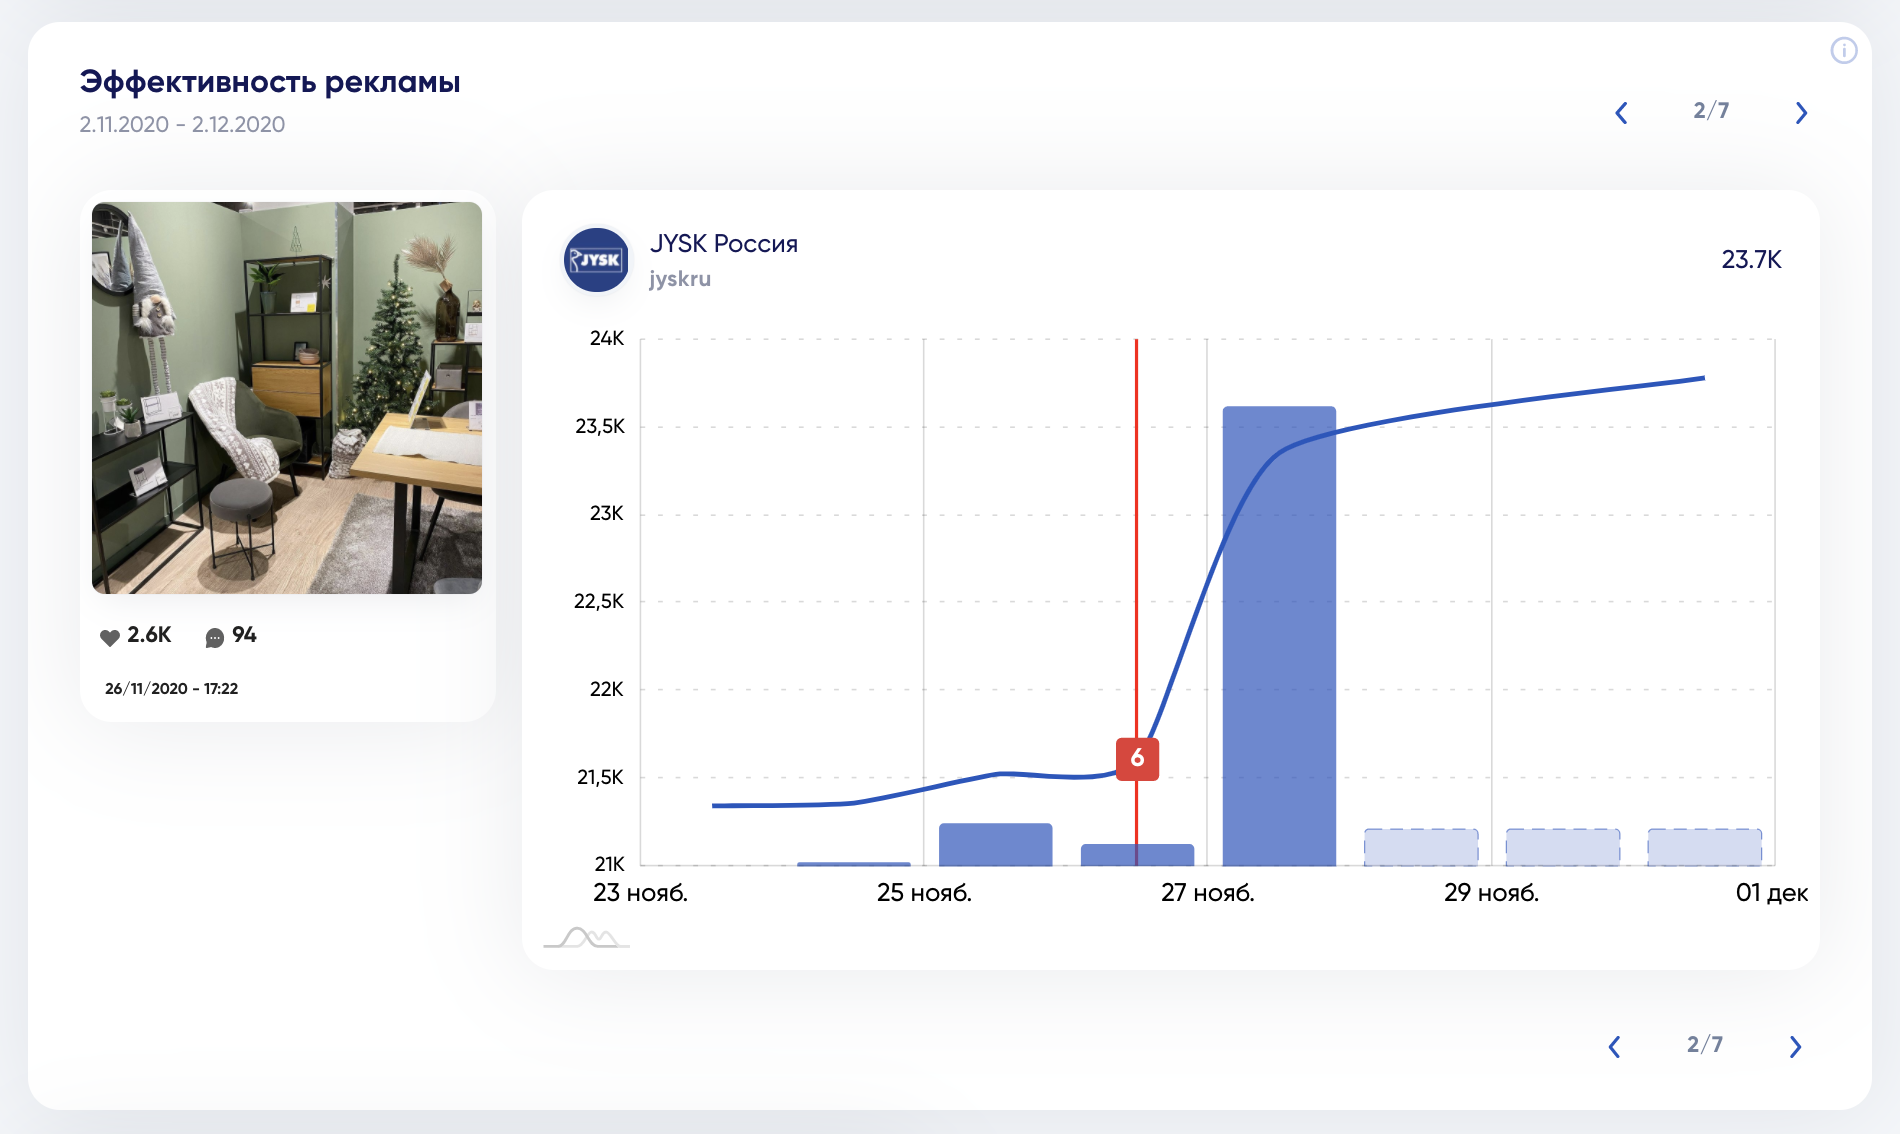Click the 25 нояб. axis label
This screenshot has height=1134, width=1900.
[x=924, y=893]
